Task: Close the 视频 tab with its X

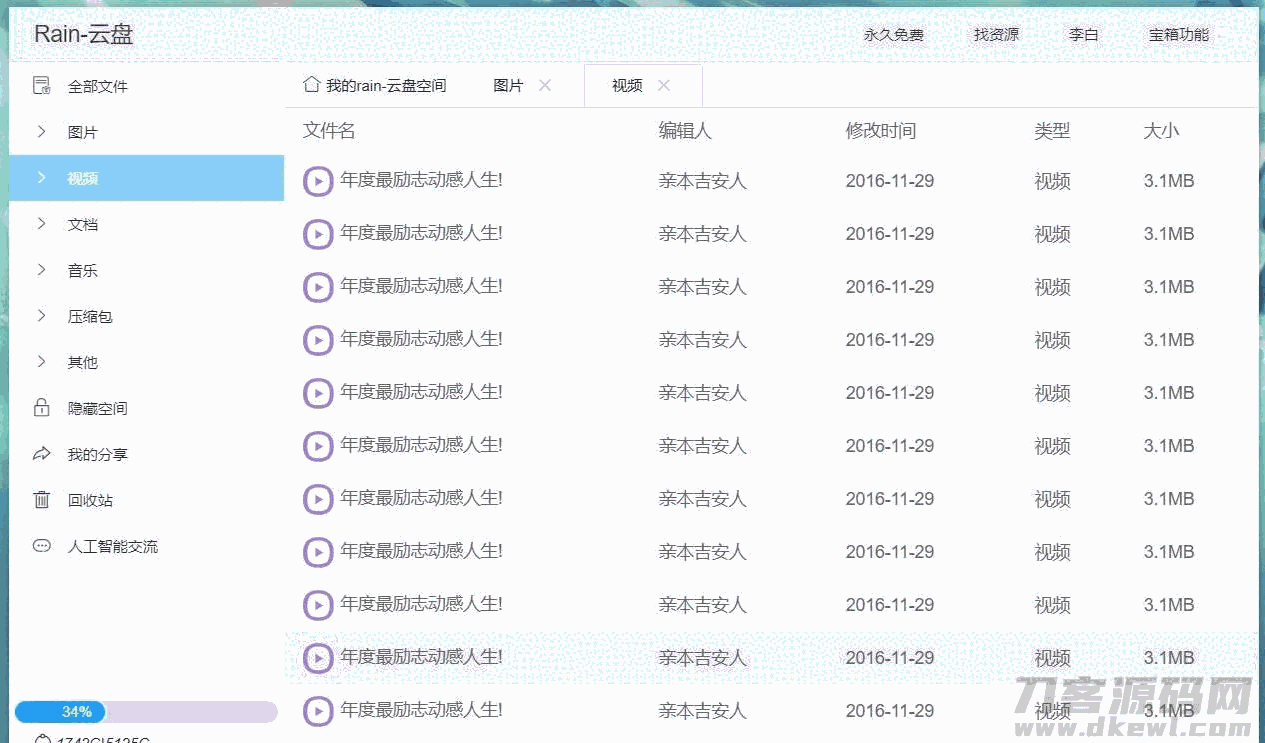Action: pos(664,85)
